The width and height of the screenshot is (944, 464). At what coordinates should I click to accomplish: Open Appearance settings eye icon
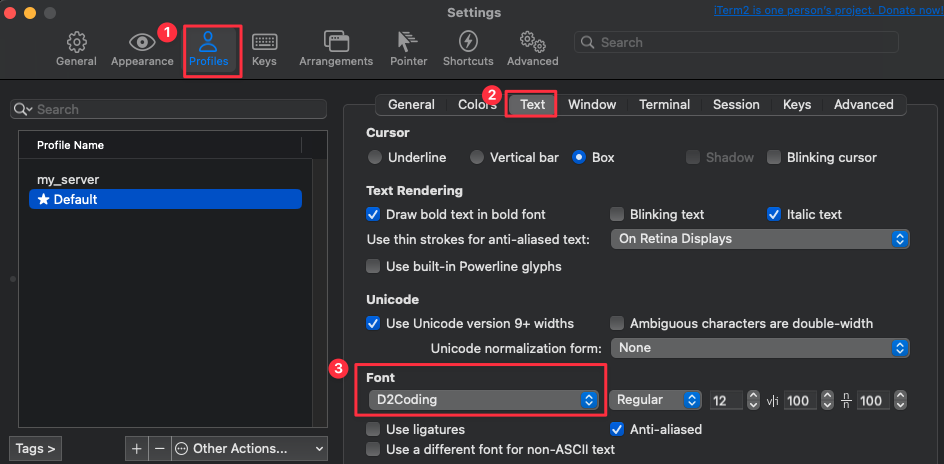[x=142, y=42]
